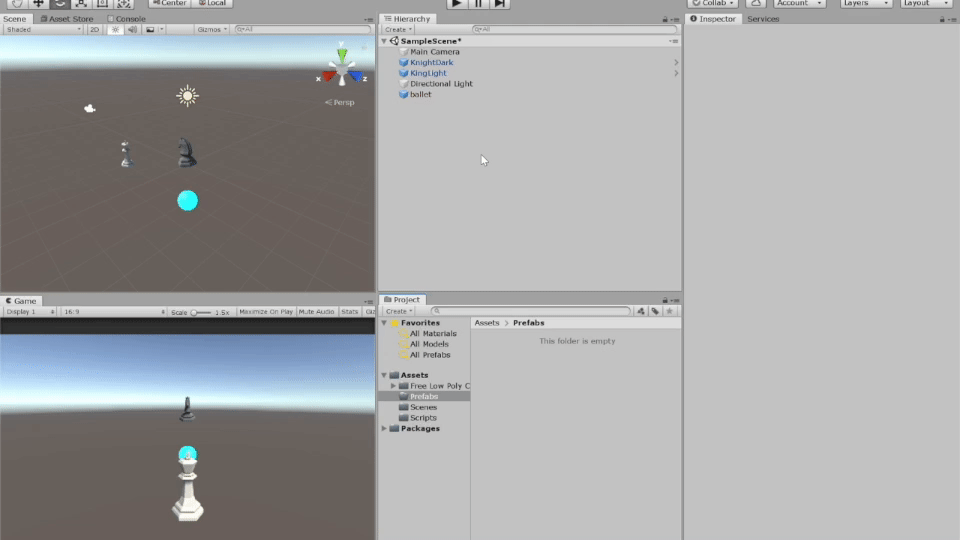Select KnightDark in the Hierarchy
Screen dimensions: 960x540
[x=431, y=62]
